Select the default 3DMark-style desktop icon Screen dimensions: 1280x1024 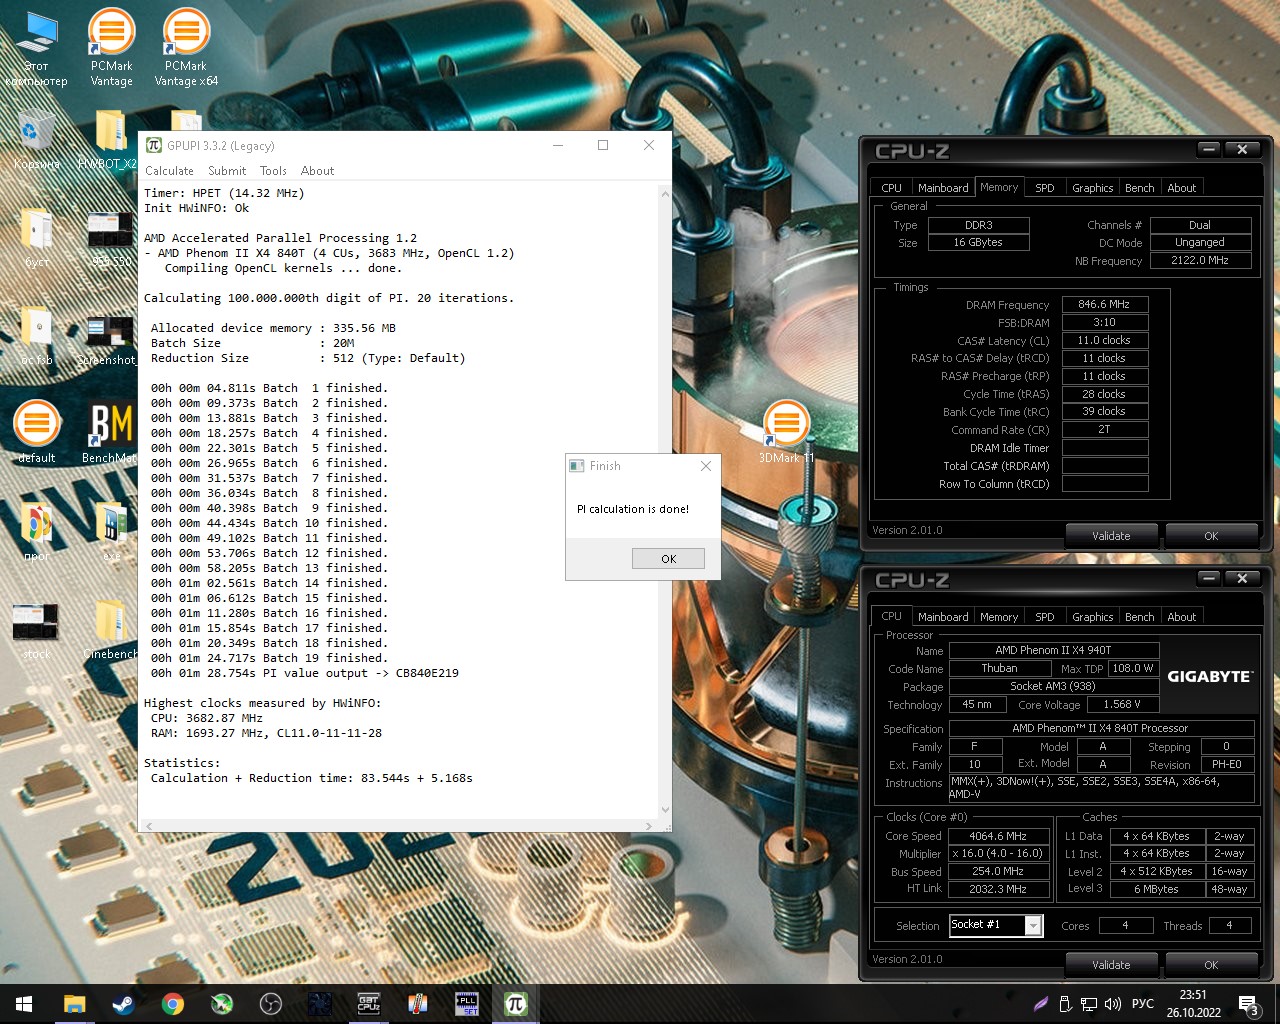click(x=36, y=432)
